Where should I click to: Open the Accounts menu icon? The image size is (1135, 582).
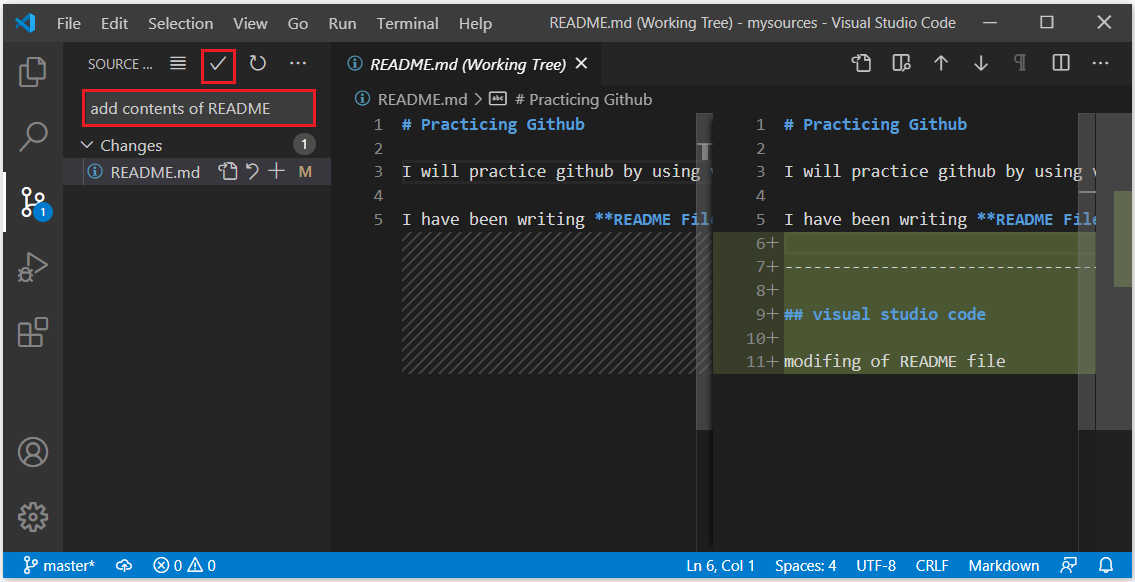click(33, 452)
